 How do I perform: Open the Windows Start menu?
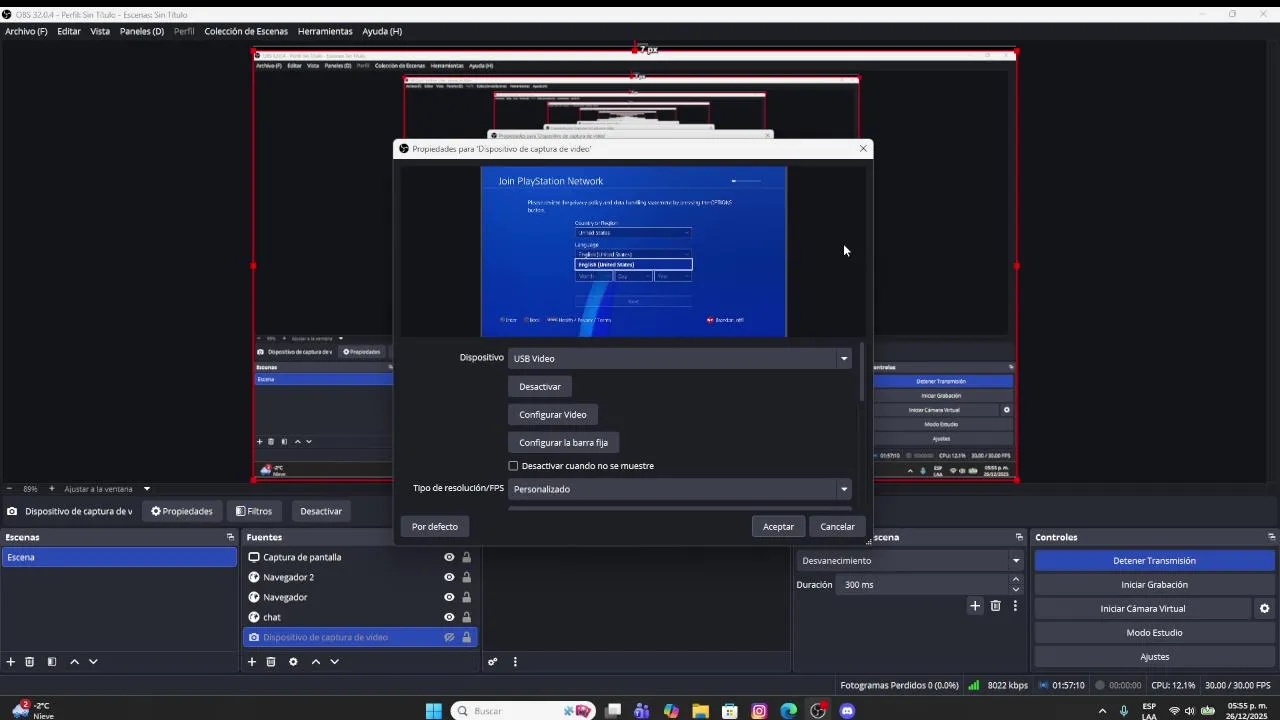coord(433,711)
